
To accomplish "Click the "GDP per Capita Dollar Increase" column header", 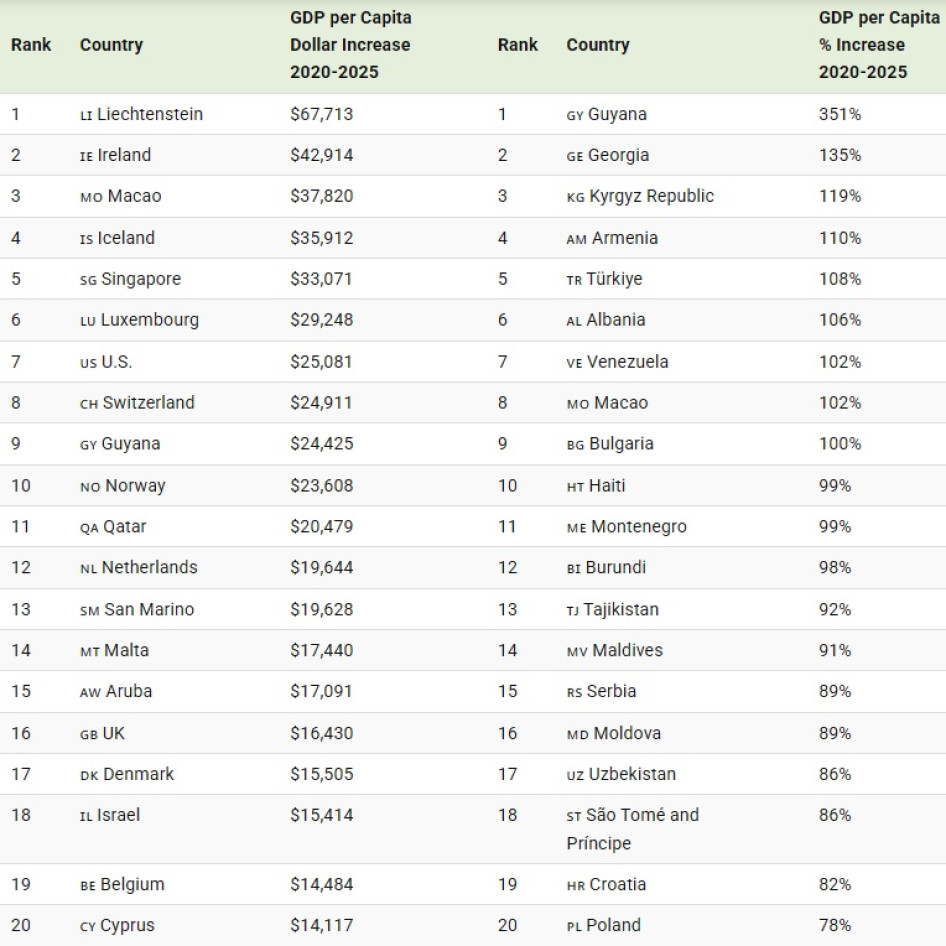I will (x=350, y=45).
